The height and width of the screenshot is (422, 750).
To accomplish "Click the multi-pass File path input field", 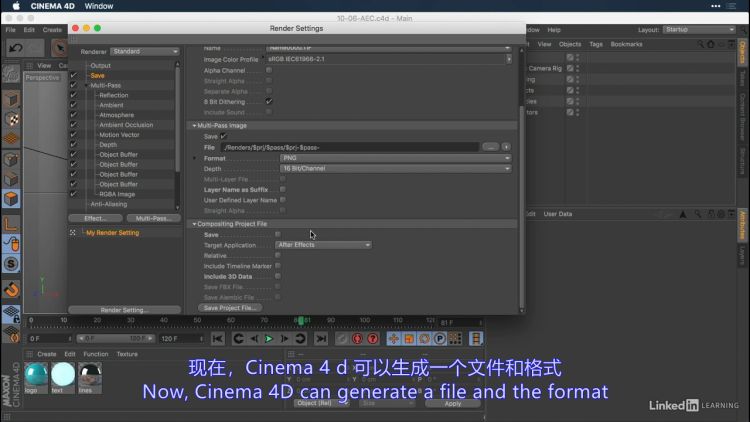I will (x=351, y=147).
